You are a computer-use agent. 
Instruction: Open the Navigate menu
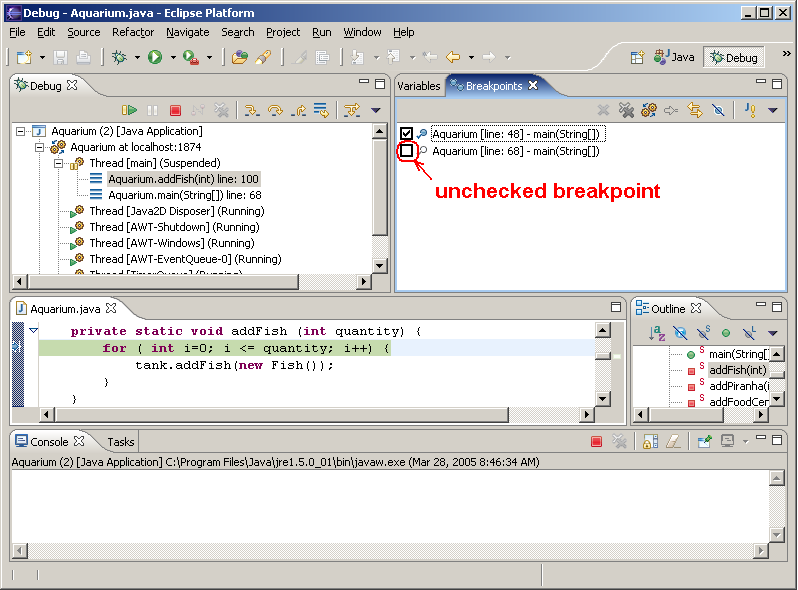(187, 32)
